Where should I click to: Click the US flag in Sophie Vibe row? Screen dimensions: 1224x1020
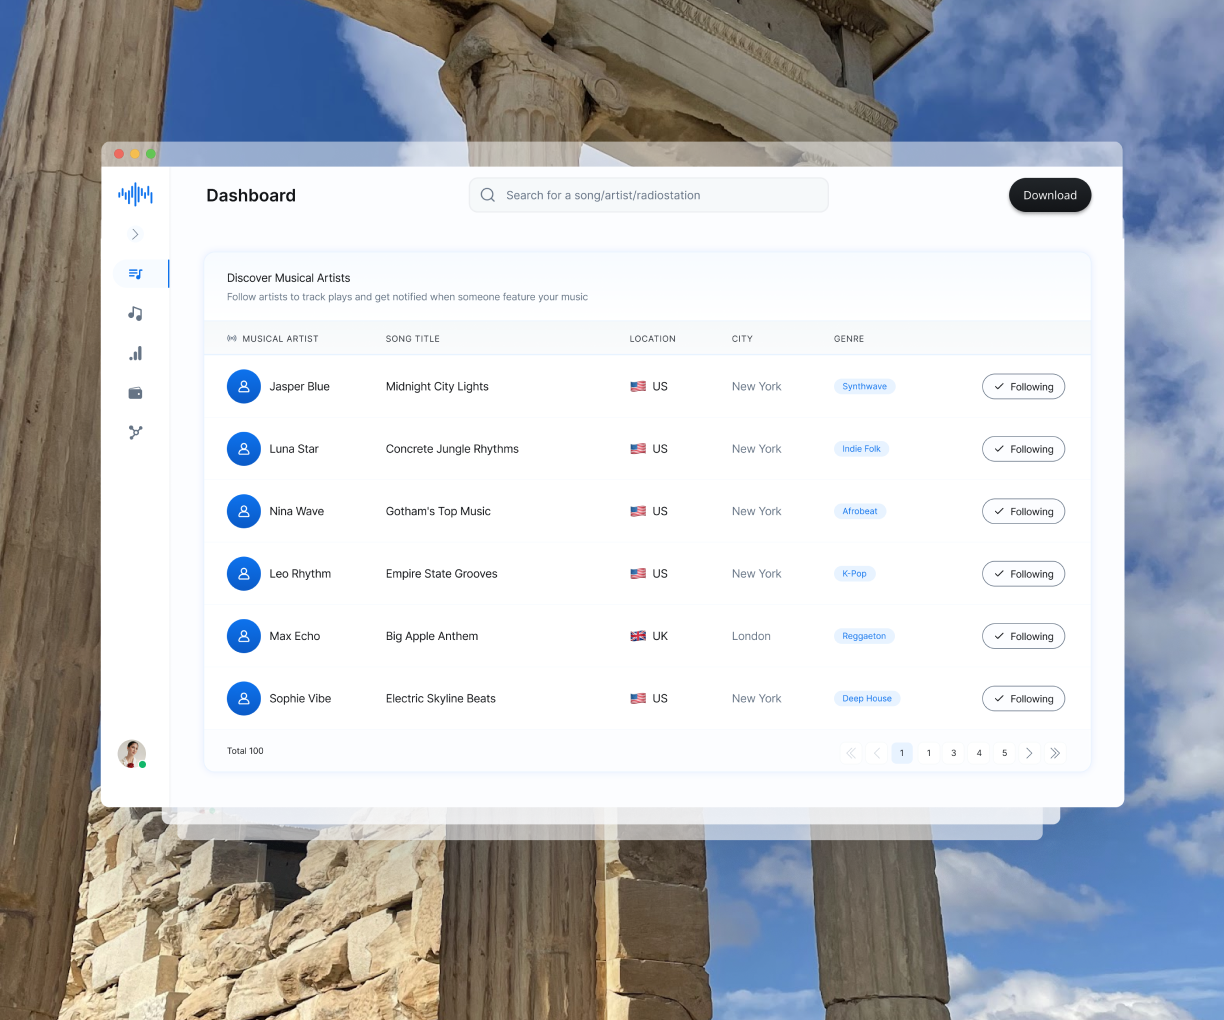(638, 699)
